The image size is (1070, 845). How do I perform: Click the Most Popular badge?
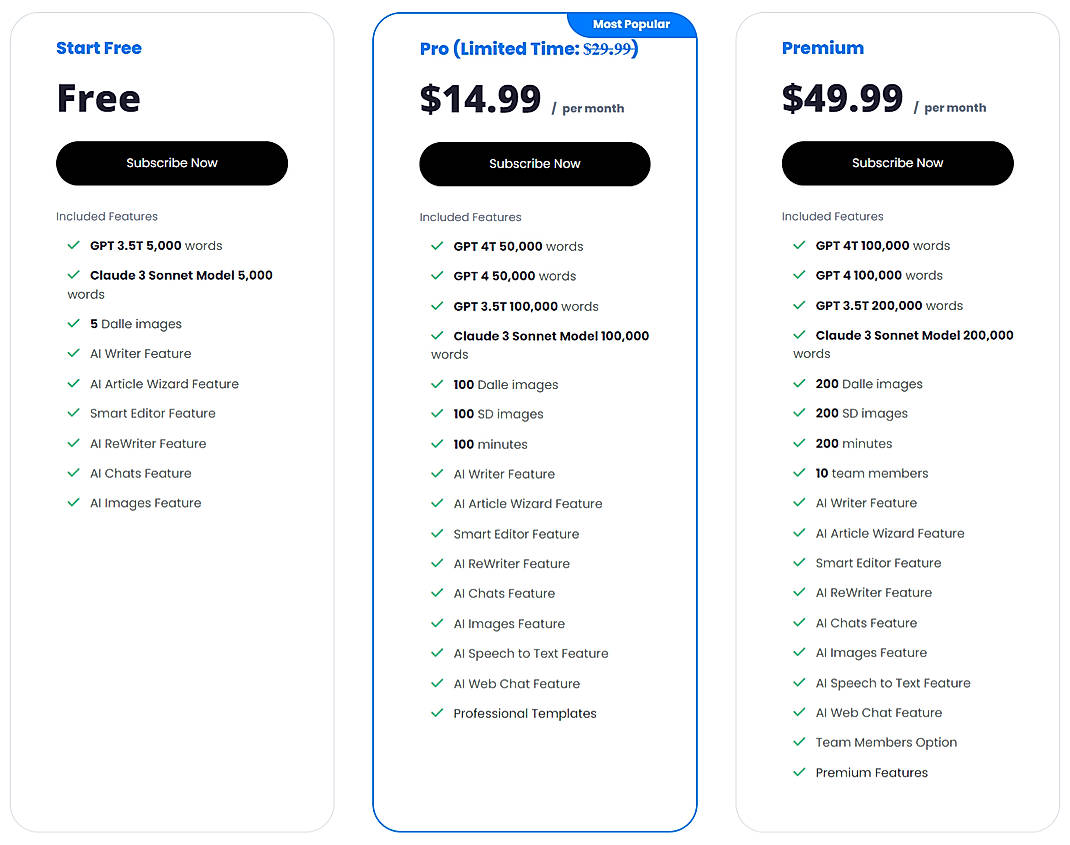(633, 24)
